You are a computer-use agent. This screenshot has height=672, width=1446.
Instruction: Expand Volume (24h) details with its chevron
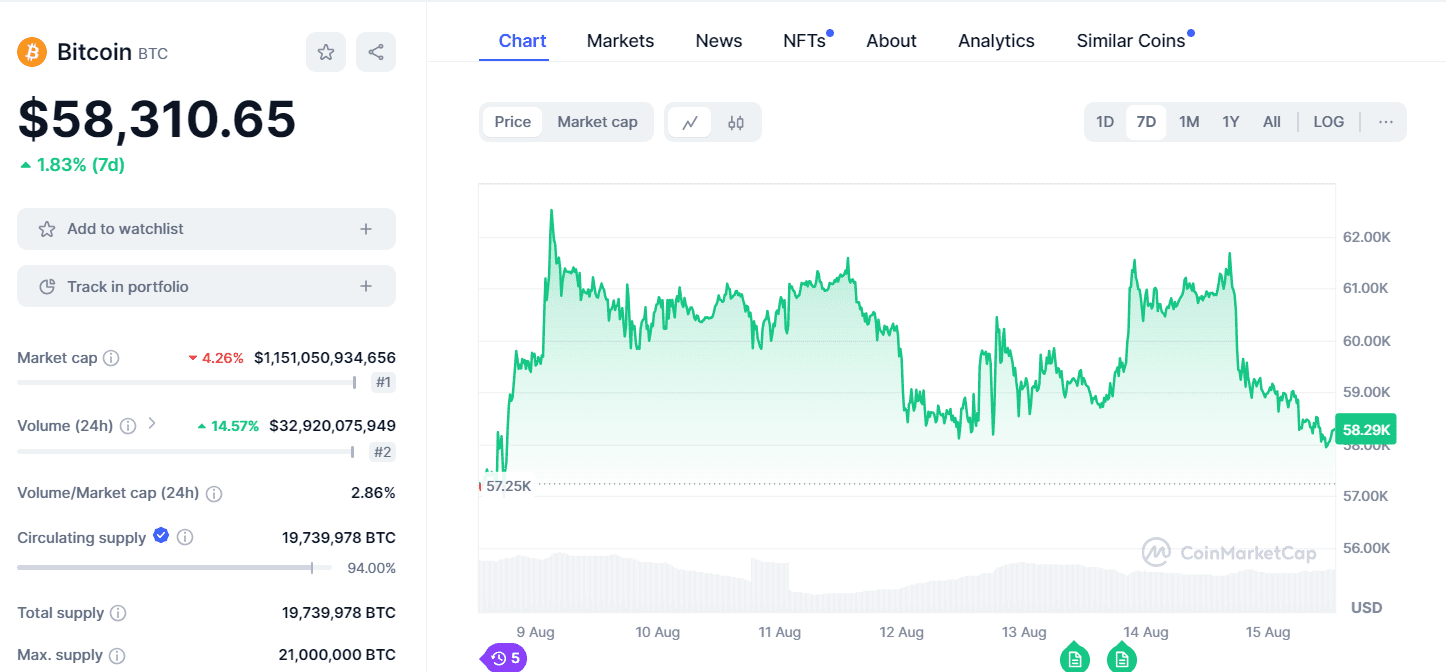tap(151, 424)
